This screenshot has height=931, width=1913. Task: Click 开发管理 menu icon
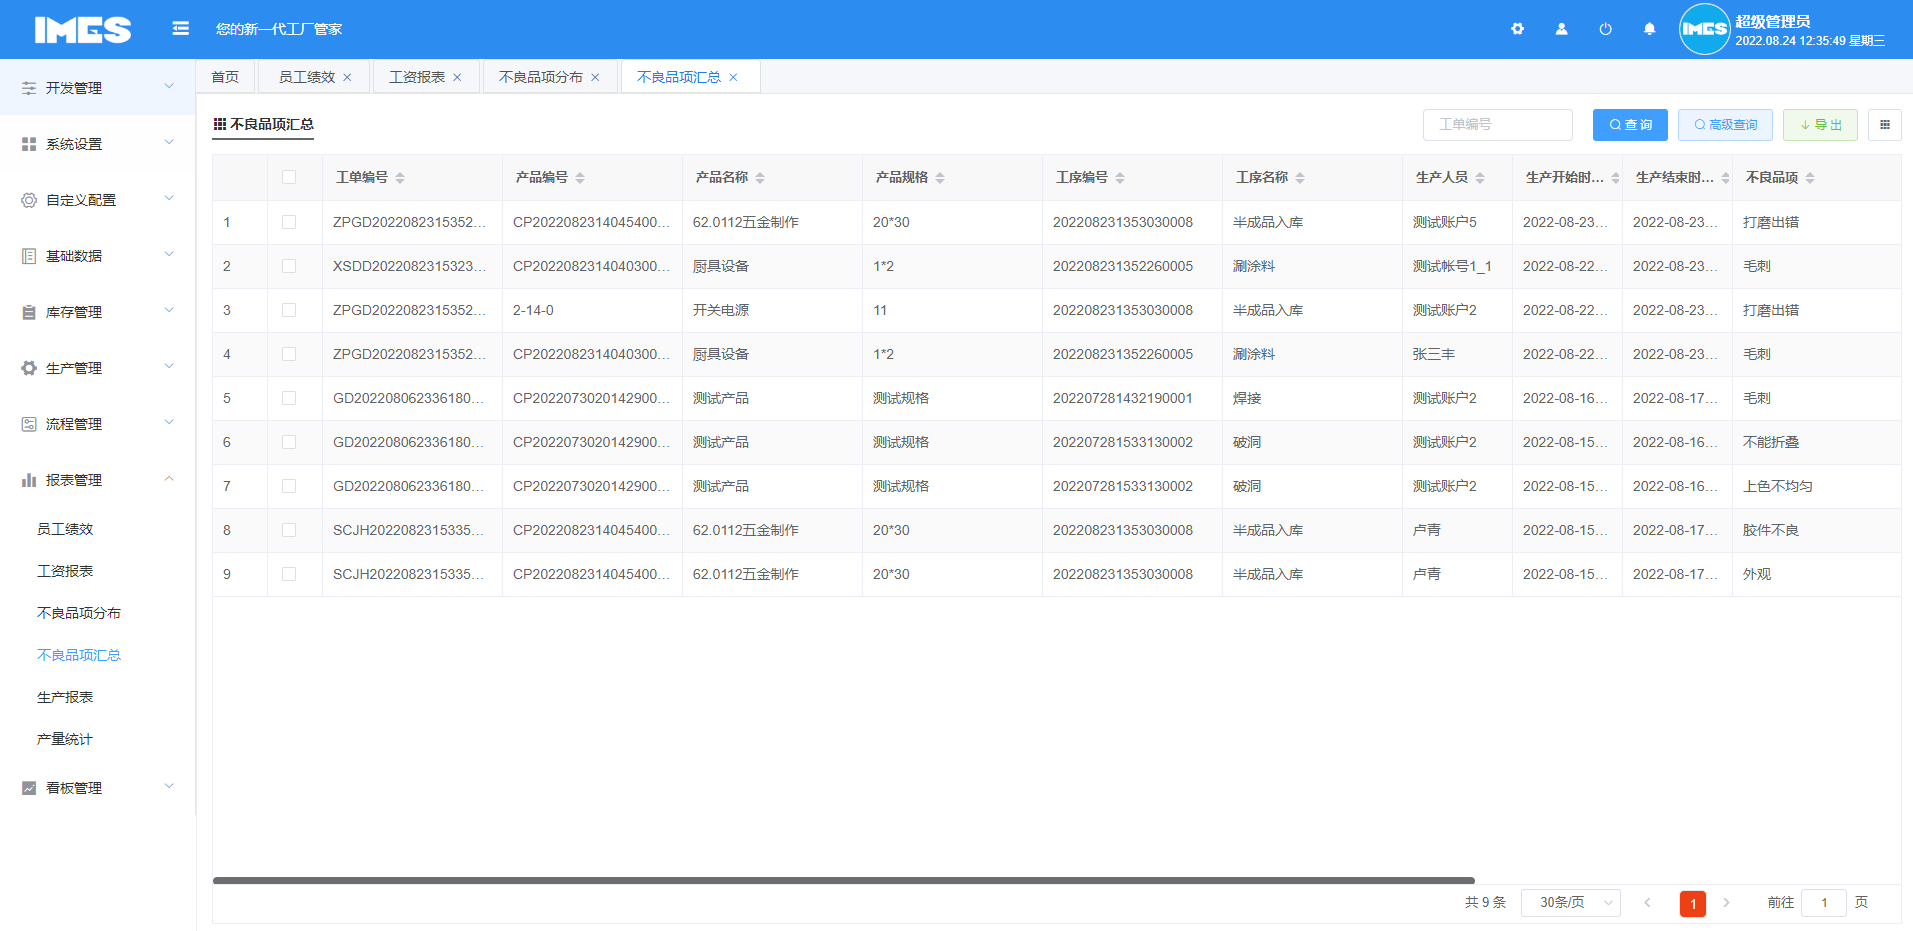(x=29, y=88)
